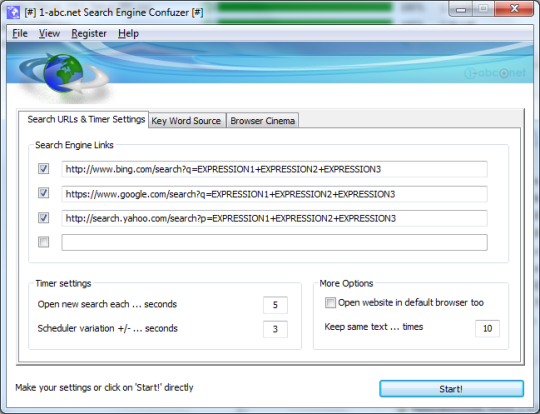Uncheck the Bing search URL checkbox
The width and height of the screenshot is (540, 414).
(x=43, y=169)
